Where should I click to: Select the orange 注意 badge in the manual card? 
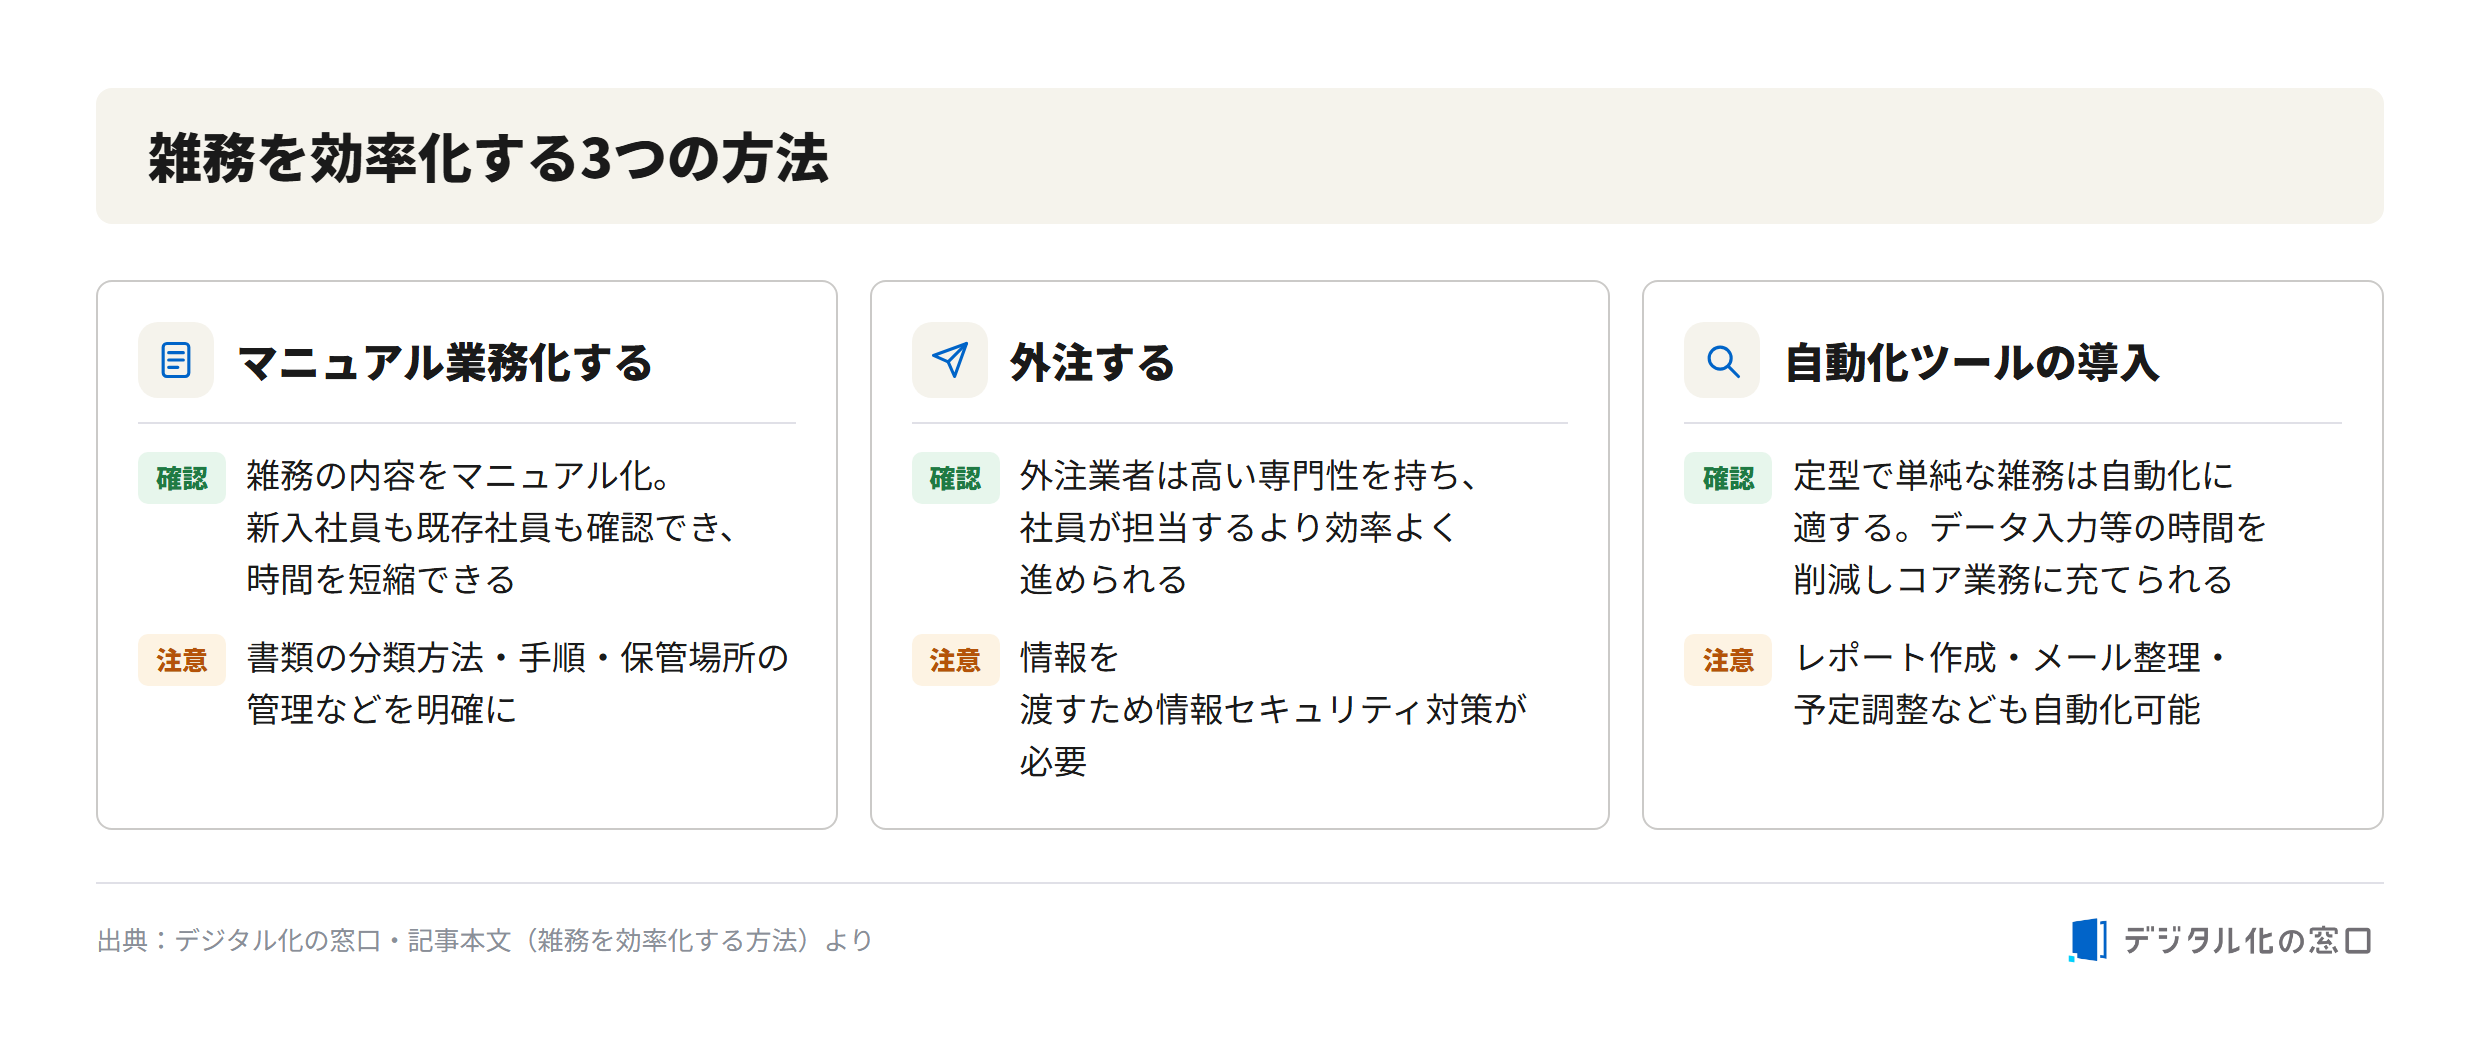click(x=182, y=660)
